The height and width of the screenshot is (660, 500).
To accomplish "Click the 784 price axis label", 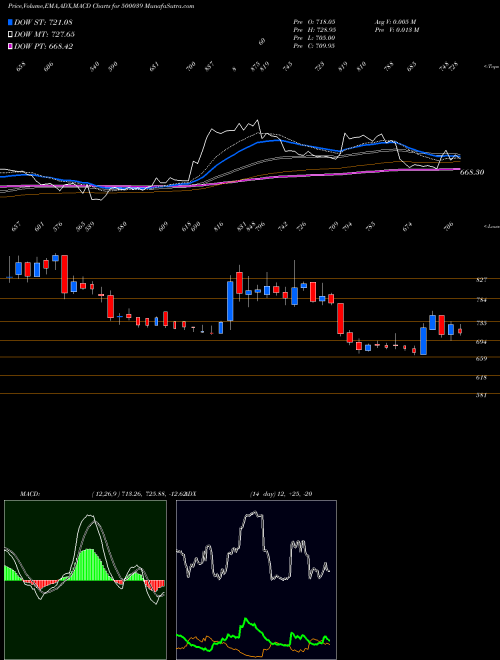I will [482, 300].
